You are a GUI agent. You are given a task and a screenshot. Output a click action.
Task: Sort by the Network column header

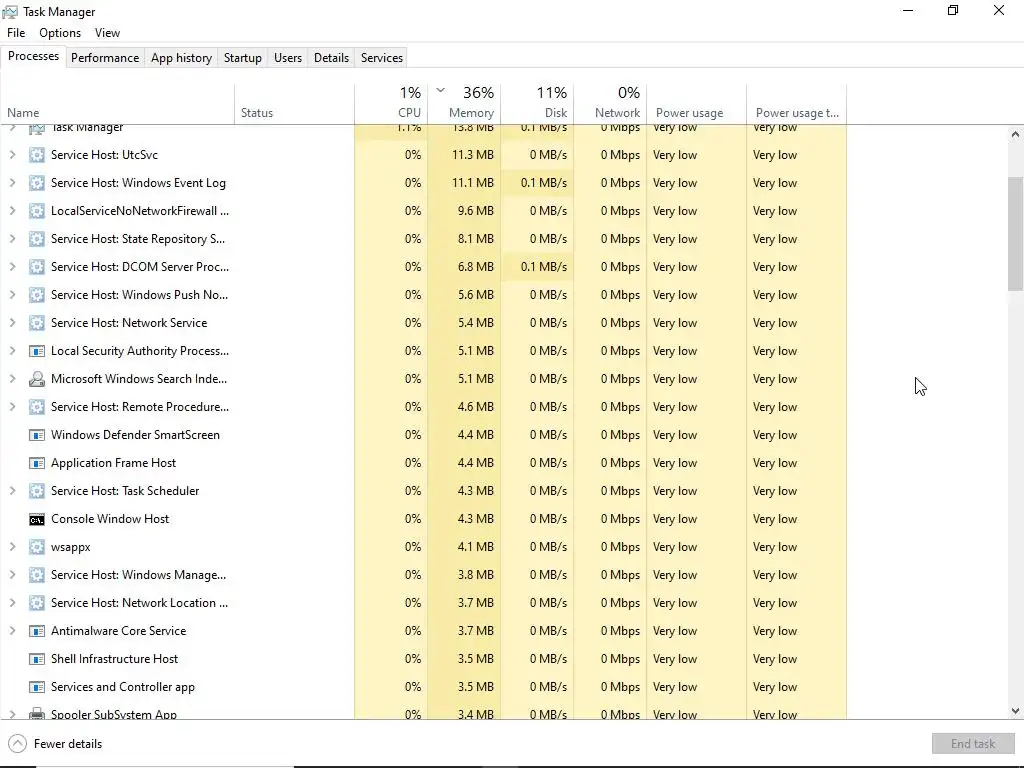point(611,104)
